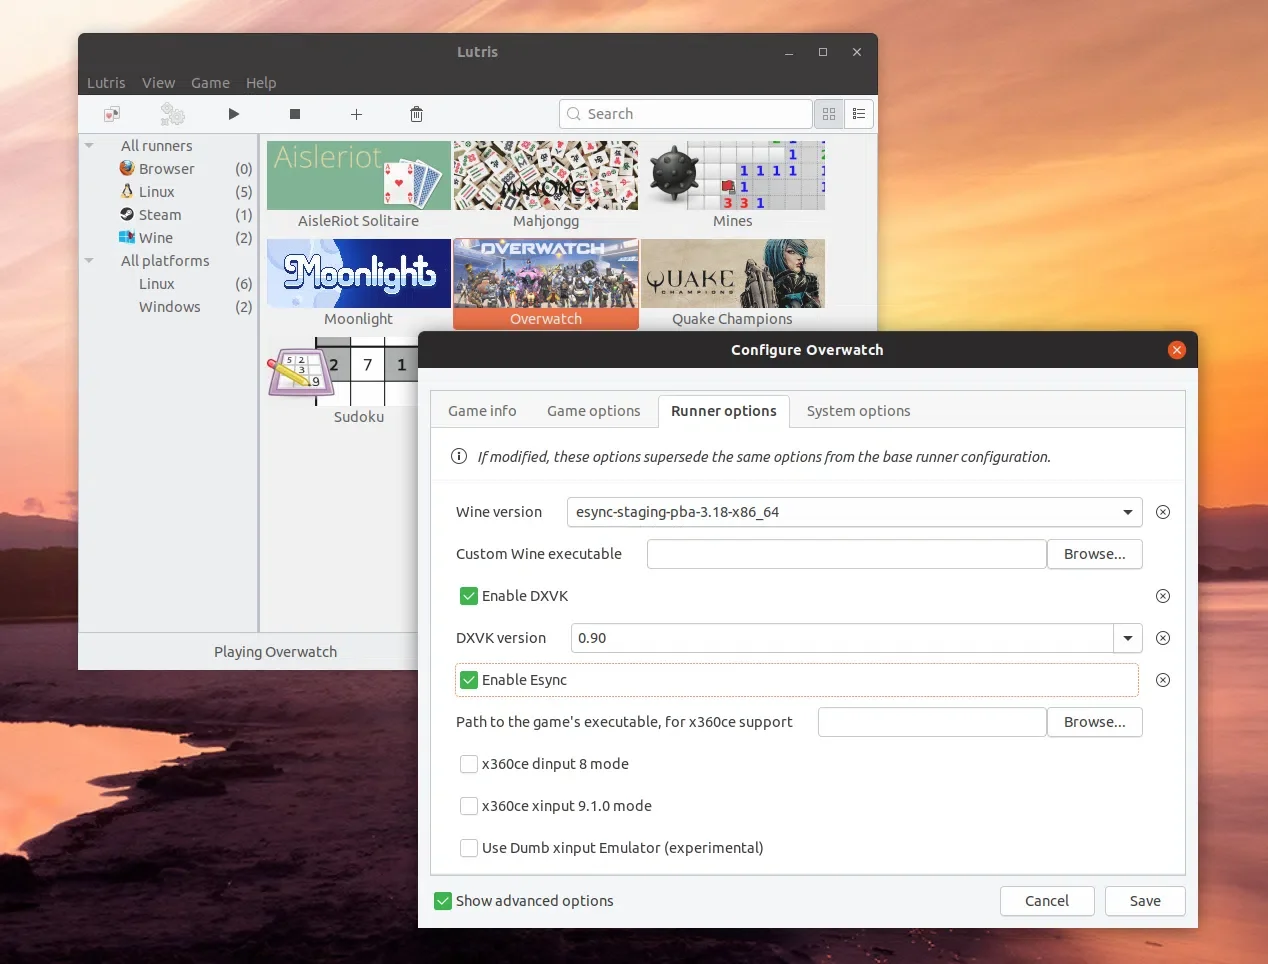Enable x360ce dinput 8 mode

[x=469, y=764]
